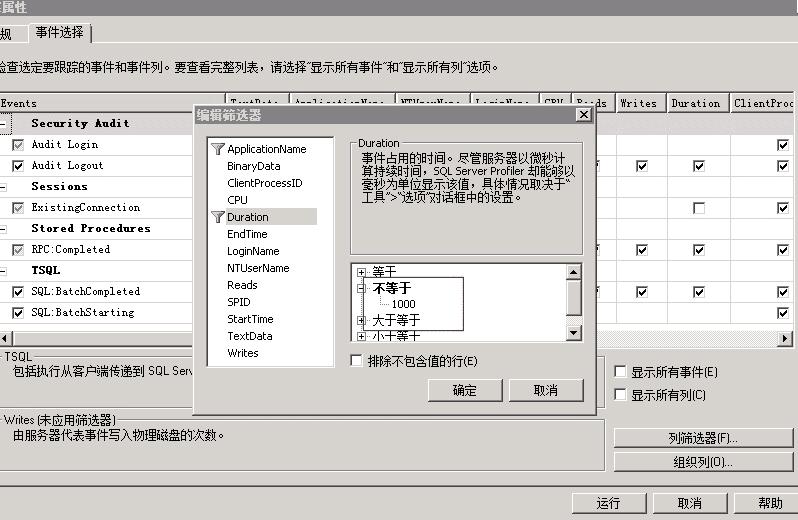Open help with 帮助 button
This screenshot has height=520, width=798.
coord(767,503)
